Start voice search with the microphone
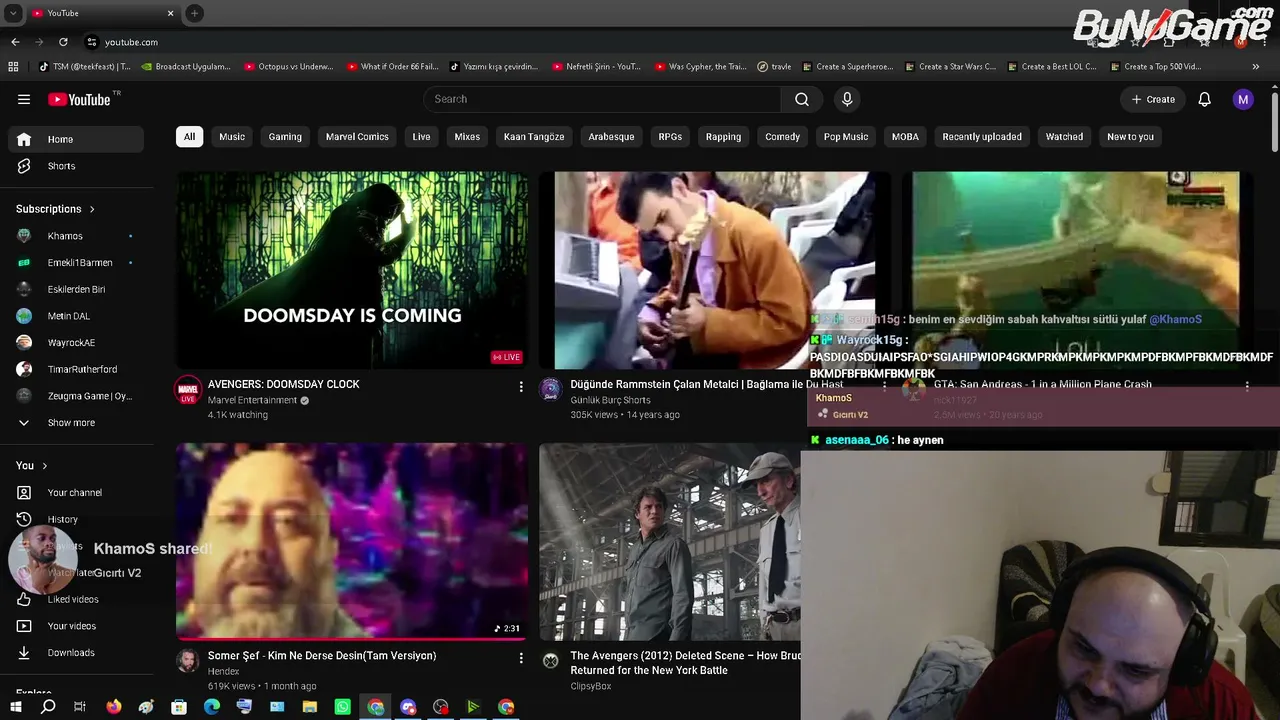Image resolution: width=1280 pixels, height=720 pixels. [847, 99]
